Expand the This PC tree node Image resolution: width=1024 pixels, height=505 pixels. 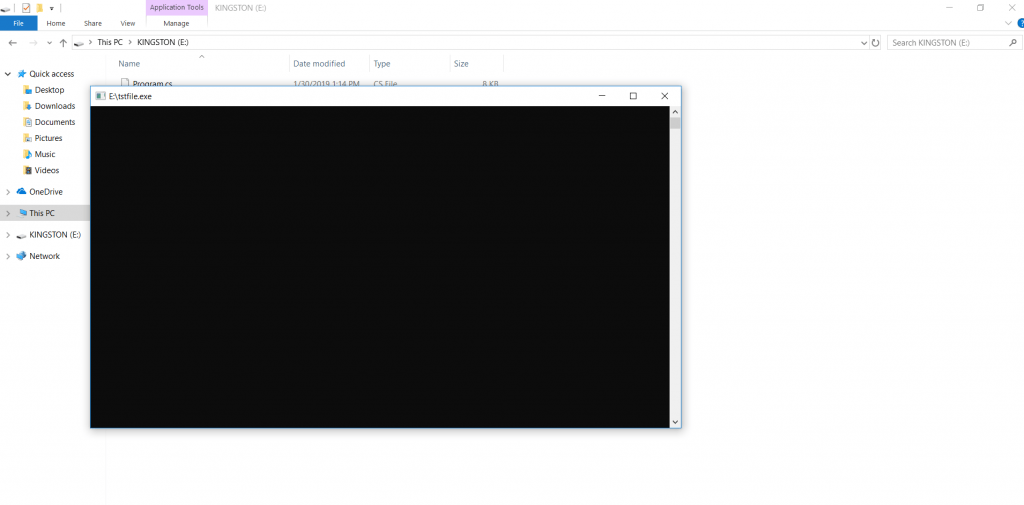(x=8, y=214)
